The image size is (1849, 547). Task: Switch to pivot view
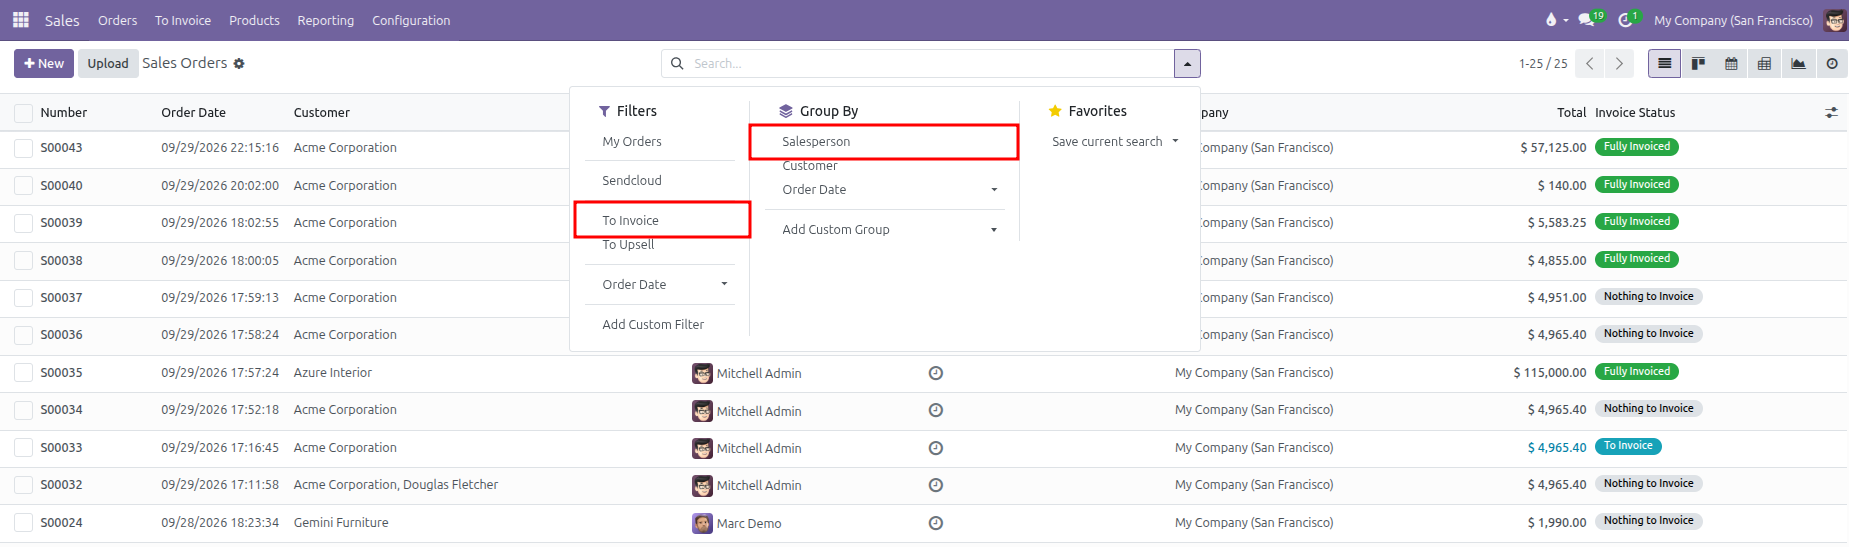1764,63
